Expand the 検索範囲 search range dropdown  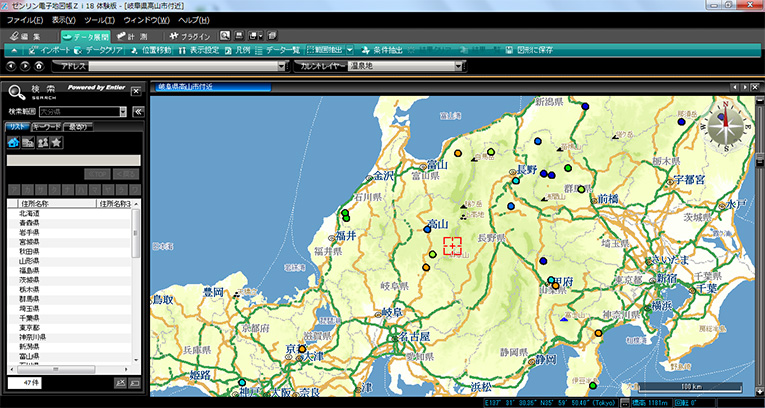pyautogui.click(x=122, y=111)
